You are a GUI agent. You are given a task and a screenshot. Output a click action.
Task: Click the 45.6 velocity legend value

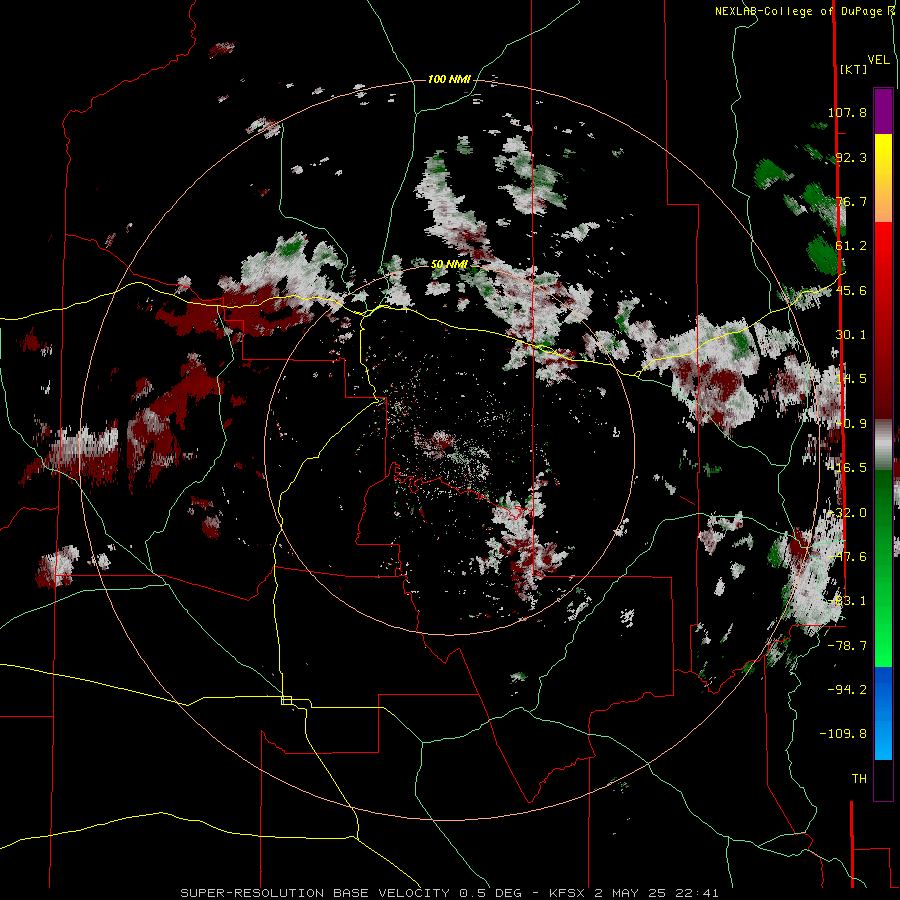851,290
